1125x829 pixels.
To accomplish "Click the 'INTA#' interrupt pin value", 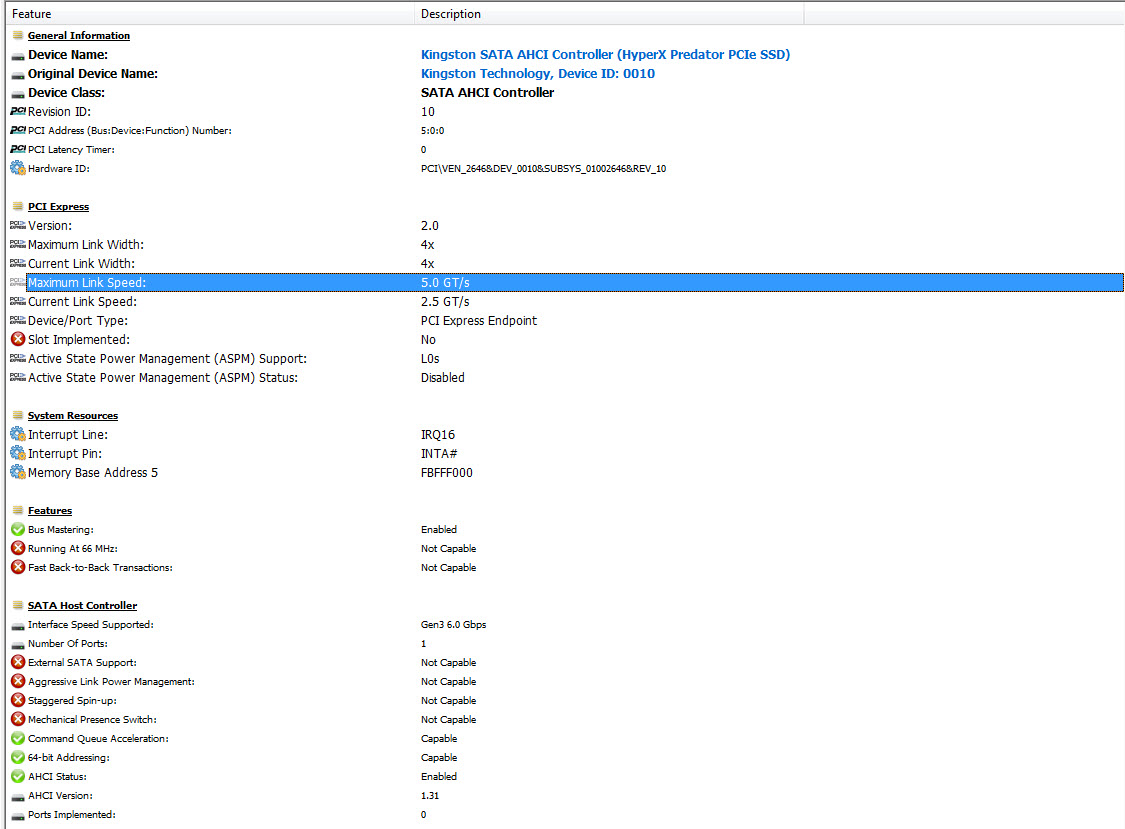I will point(439,454).
